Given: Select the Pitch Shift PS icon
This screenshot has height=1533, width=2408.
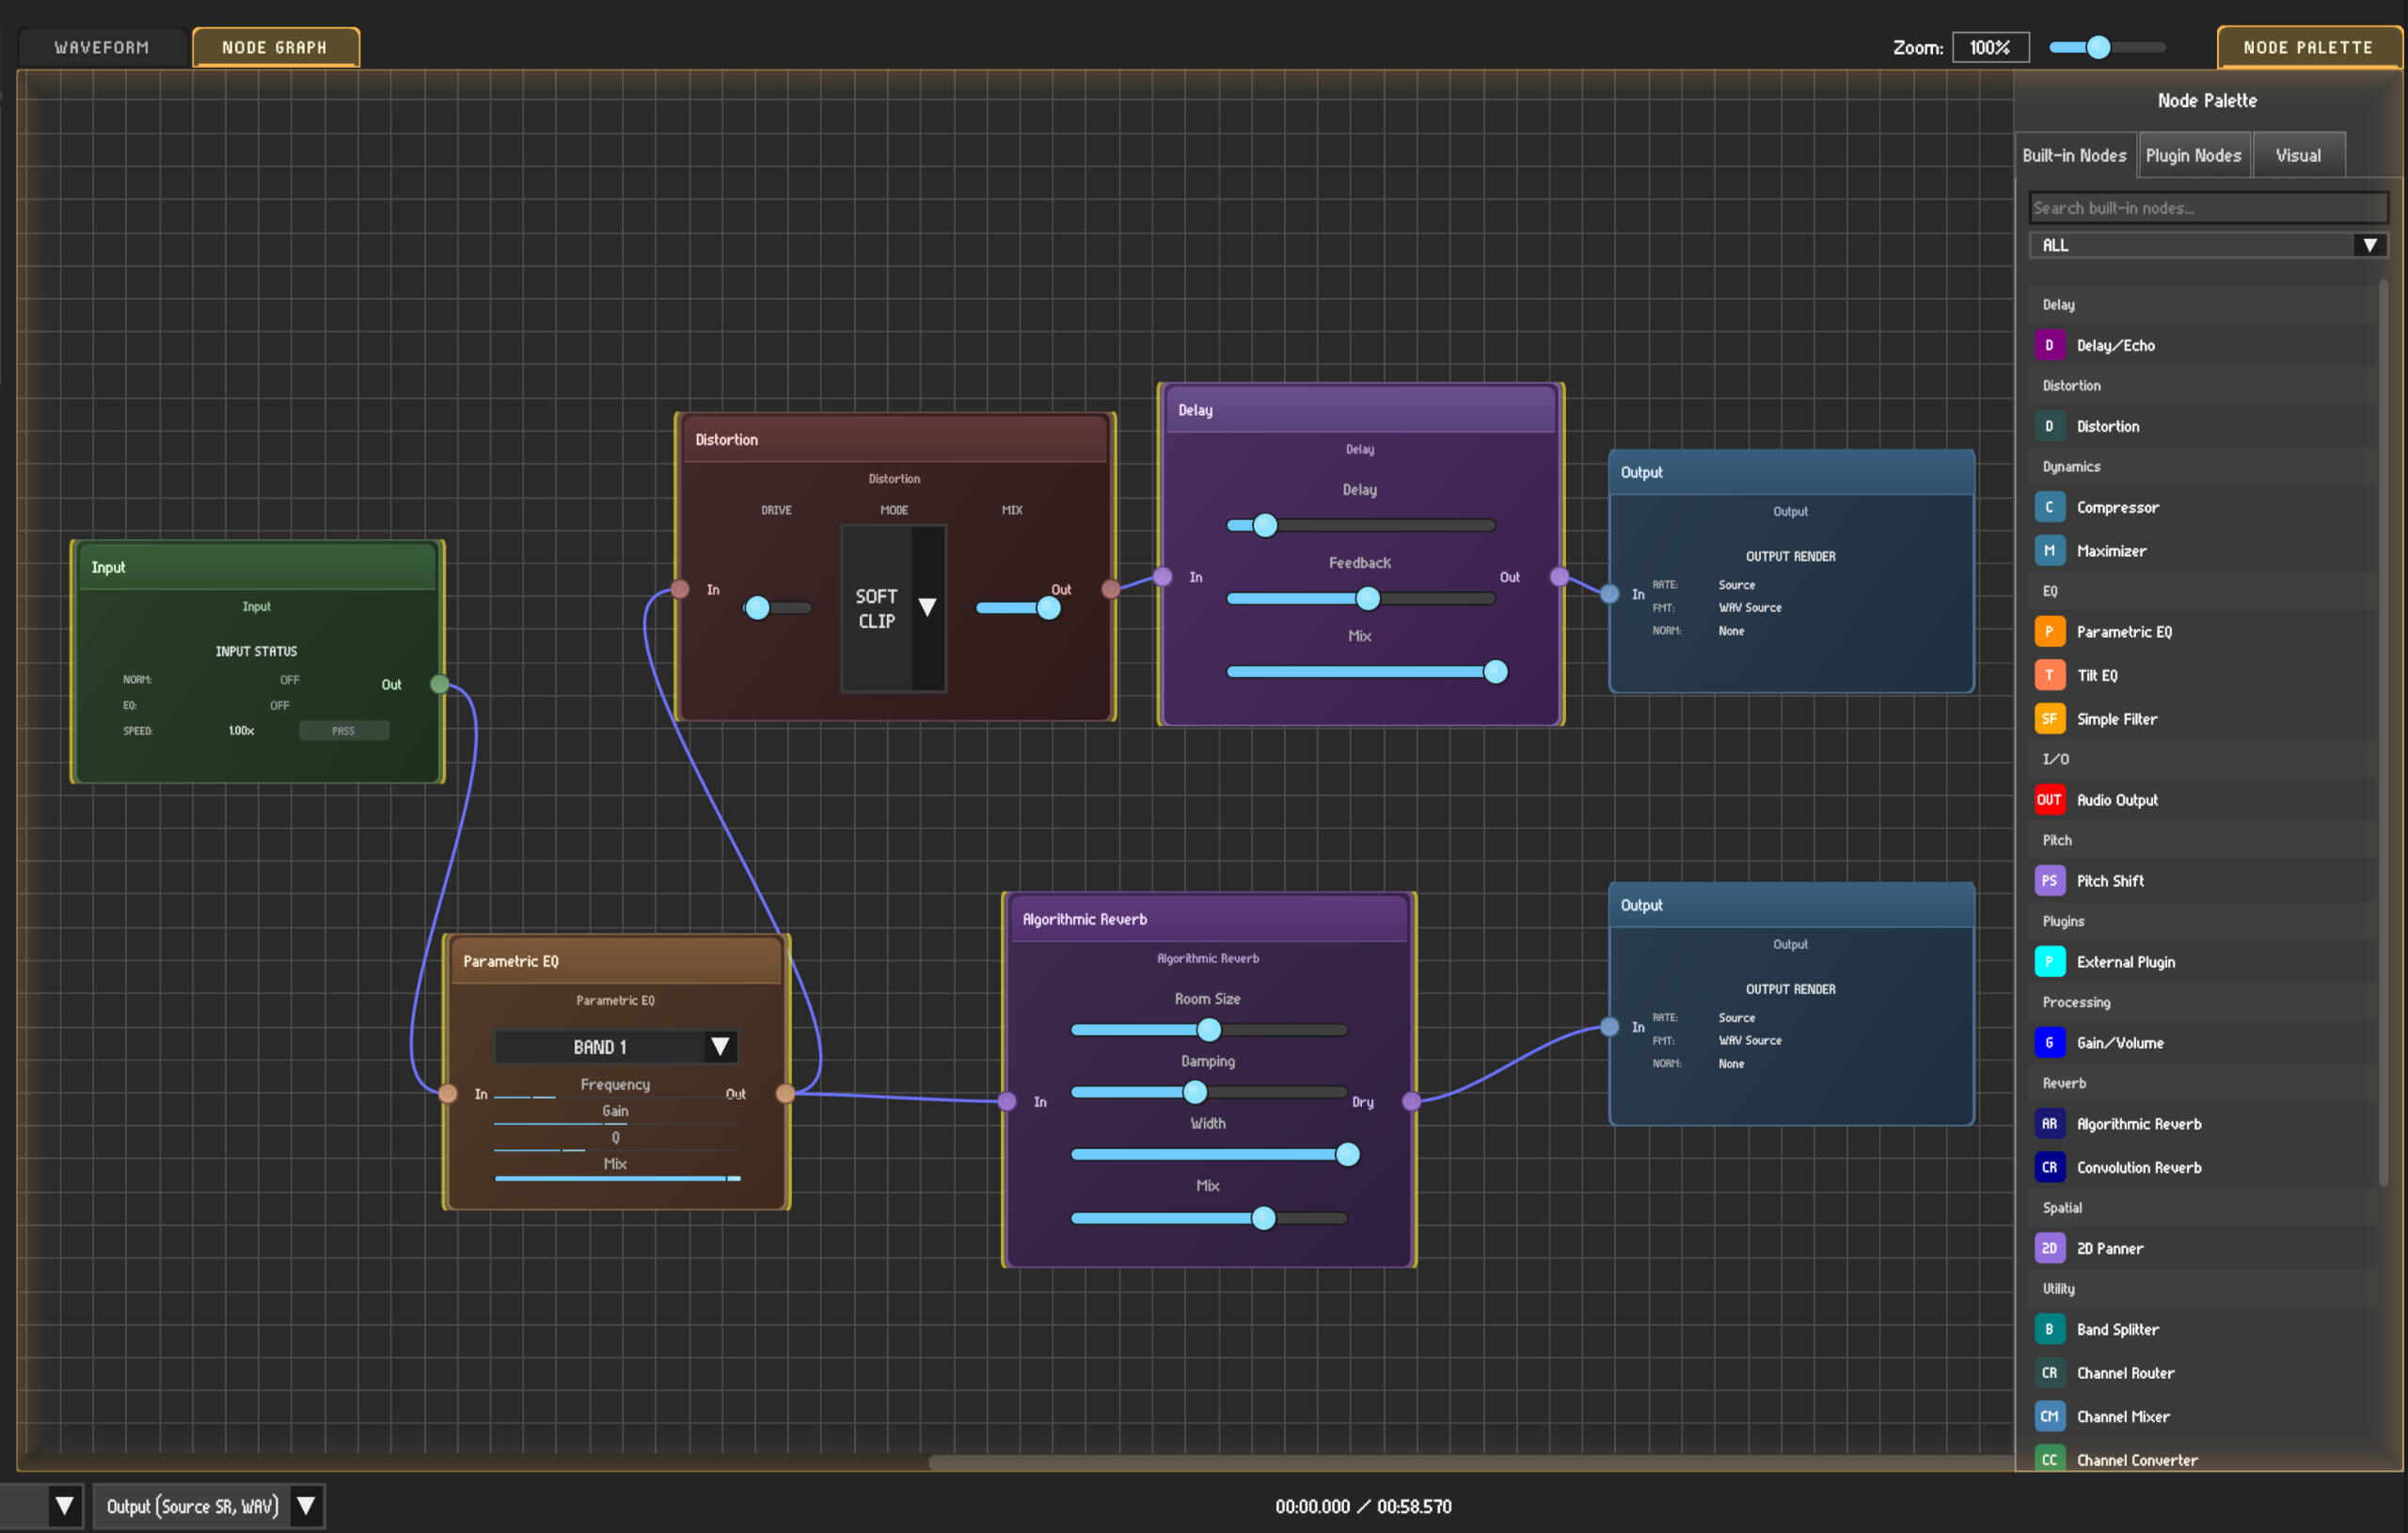Looking at the screenshot, I should click(2049, 881).
